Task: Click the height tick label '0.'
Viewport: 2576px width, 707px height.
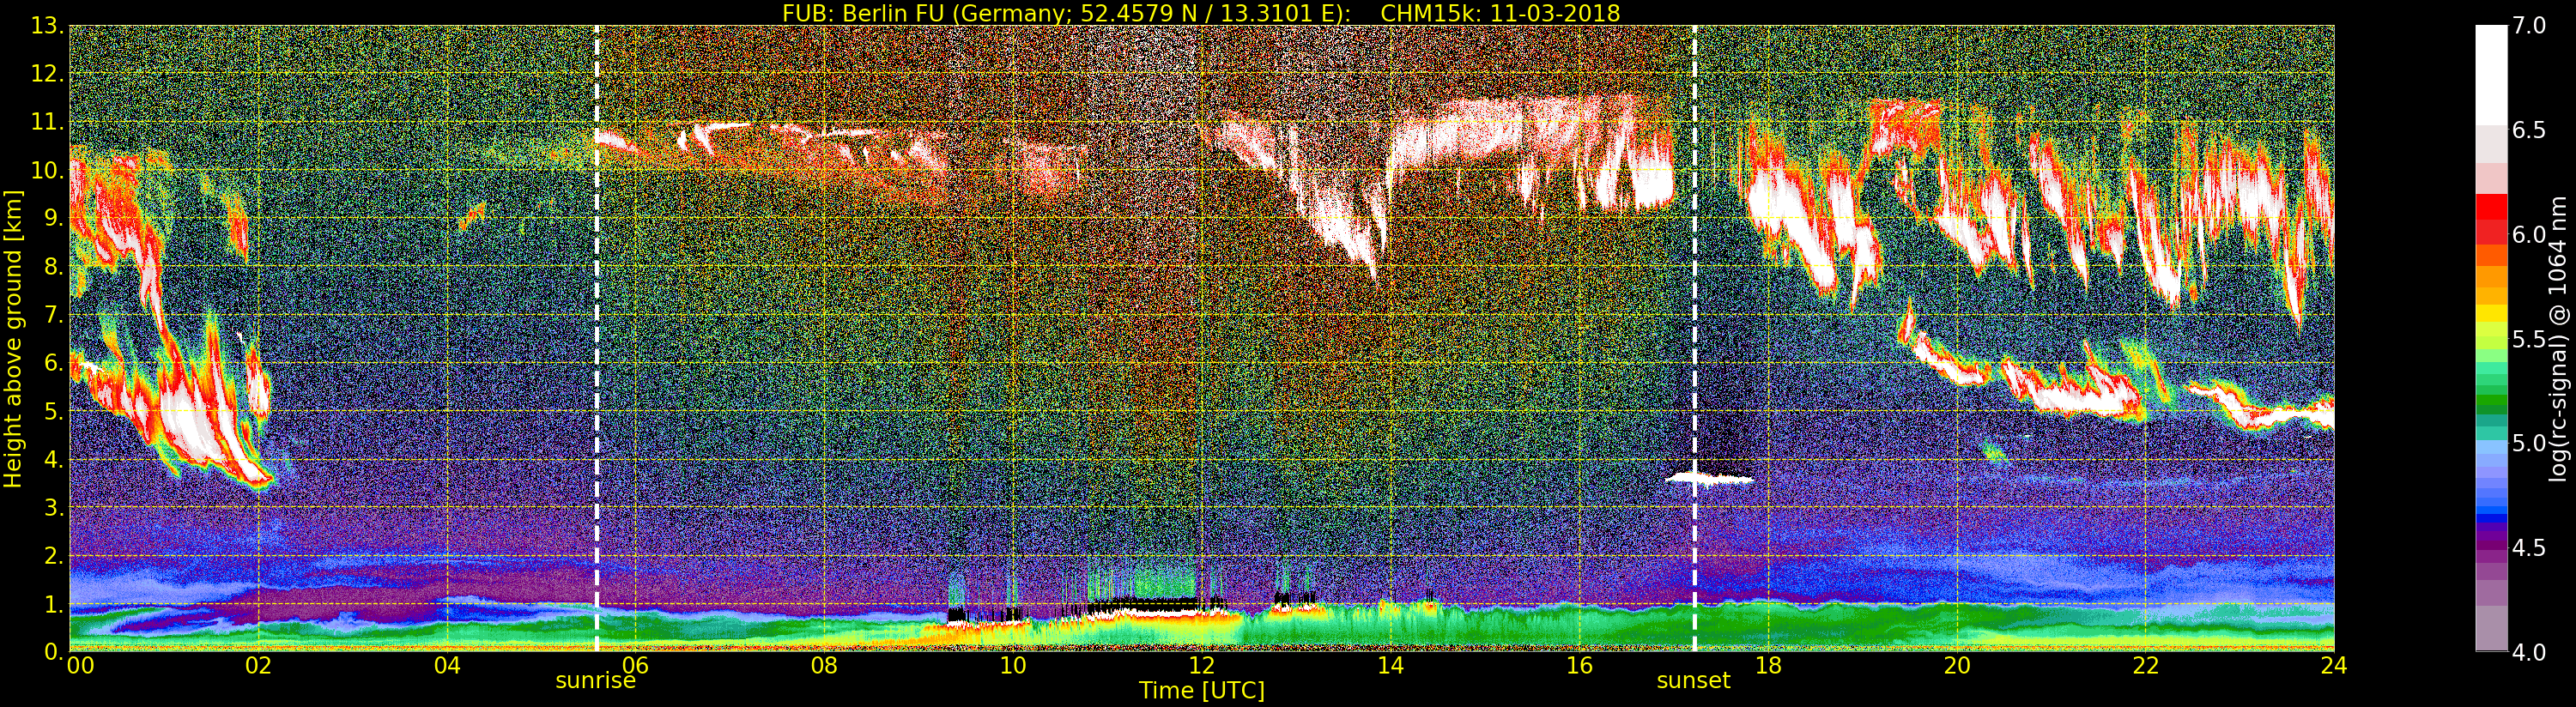Action: point(54,652)
